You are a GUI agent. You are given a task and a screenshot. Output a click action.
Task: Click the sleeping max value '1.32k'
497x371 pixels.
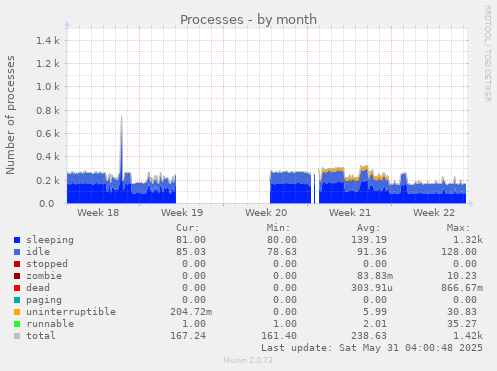point(468,240)
